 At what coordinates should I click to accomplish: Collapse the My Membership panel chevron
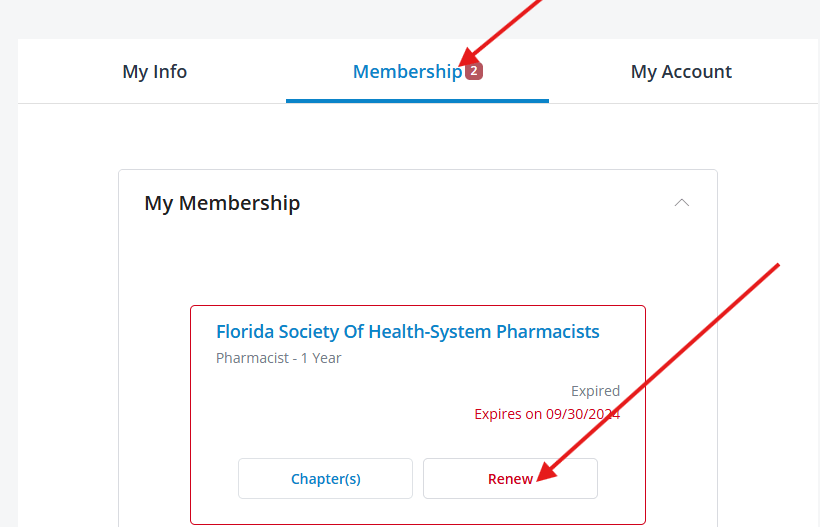click(x=682, y=203)
